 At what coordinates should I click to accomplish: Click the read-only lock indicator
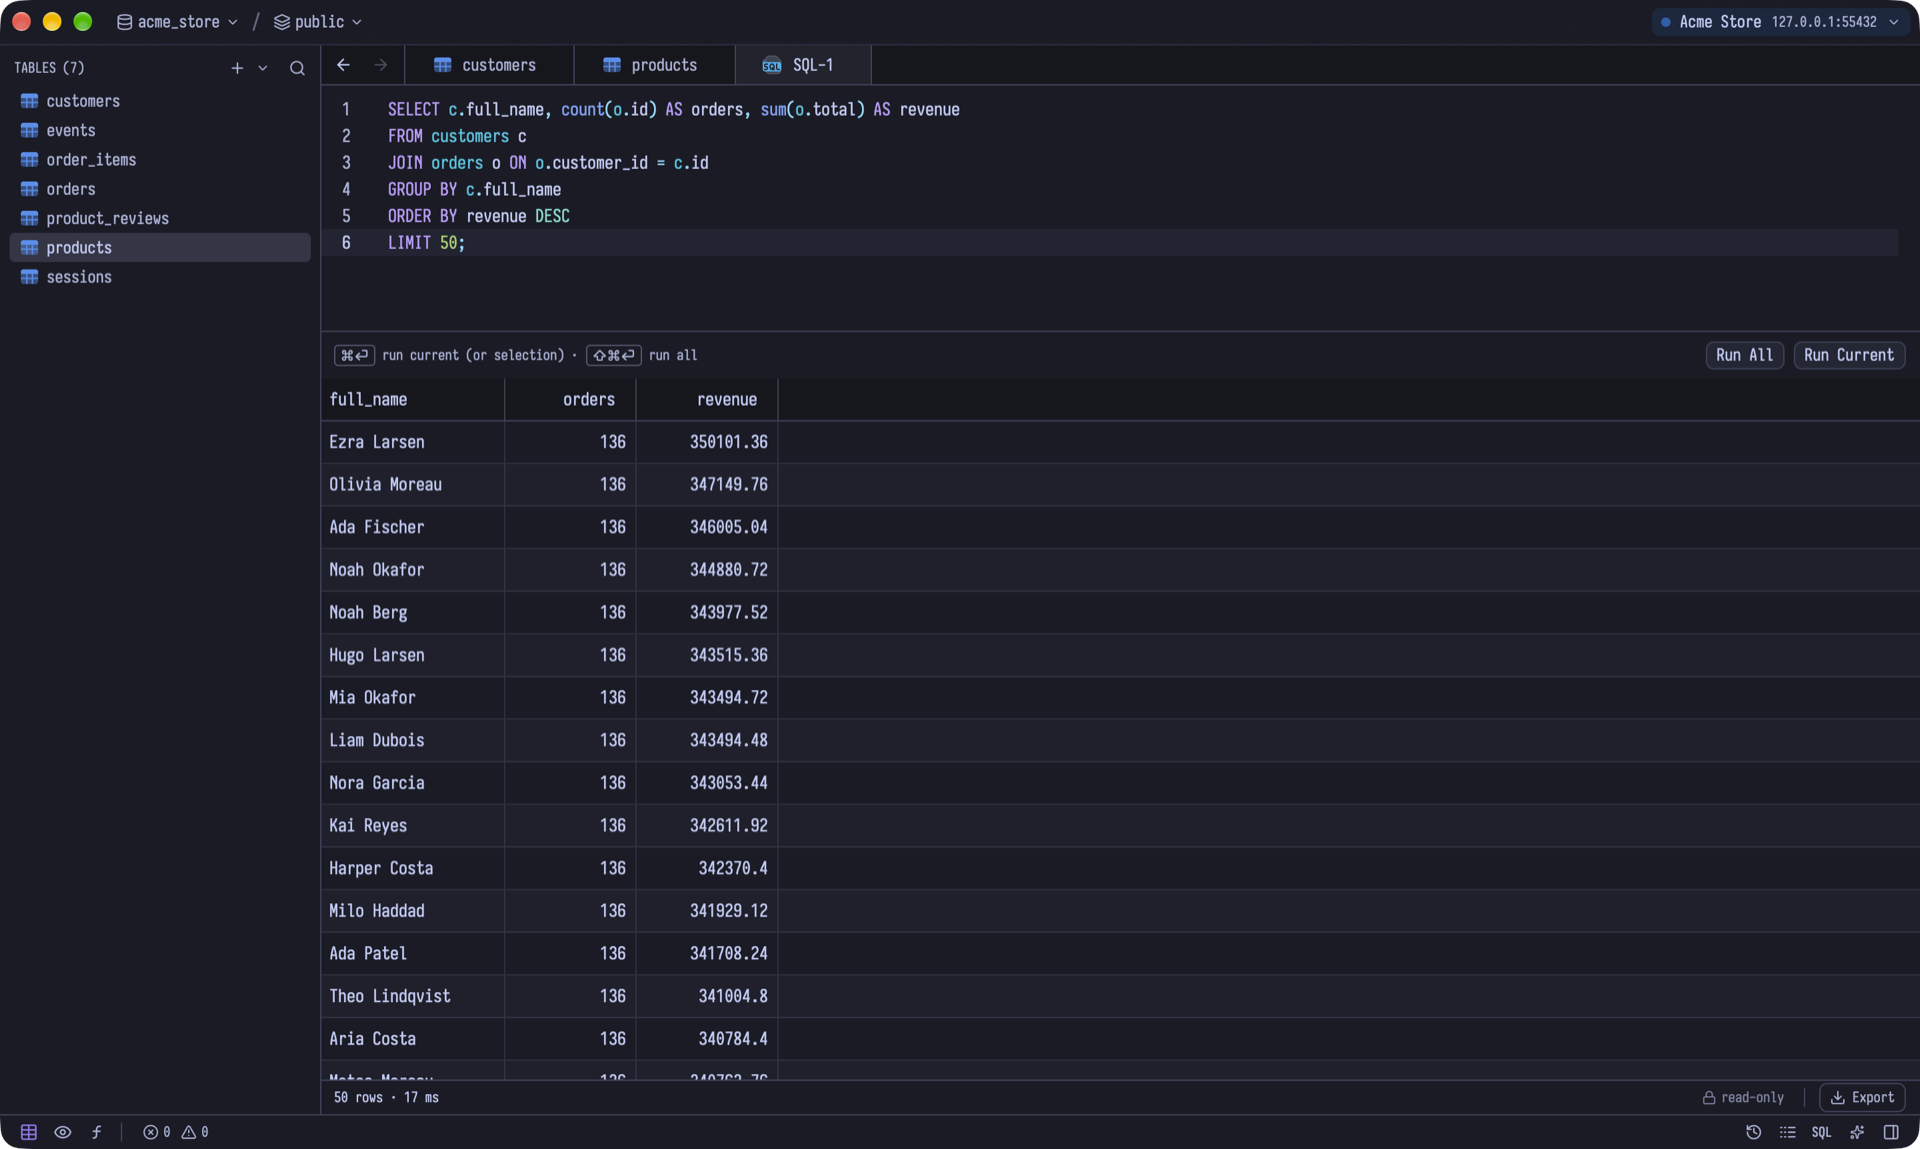tap(1743, 1098)
